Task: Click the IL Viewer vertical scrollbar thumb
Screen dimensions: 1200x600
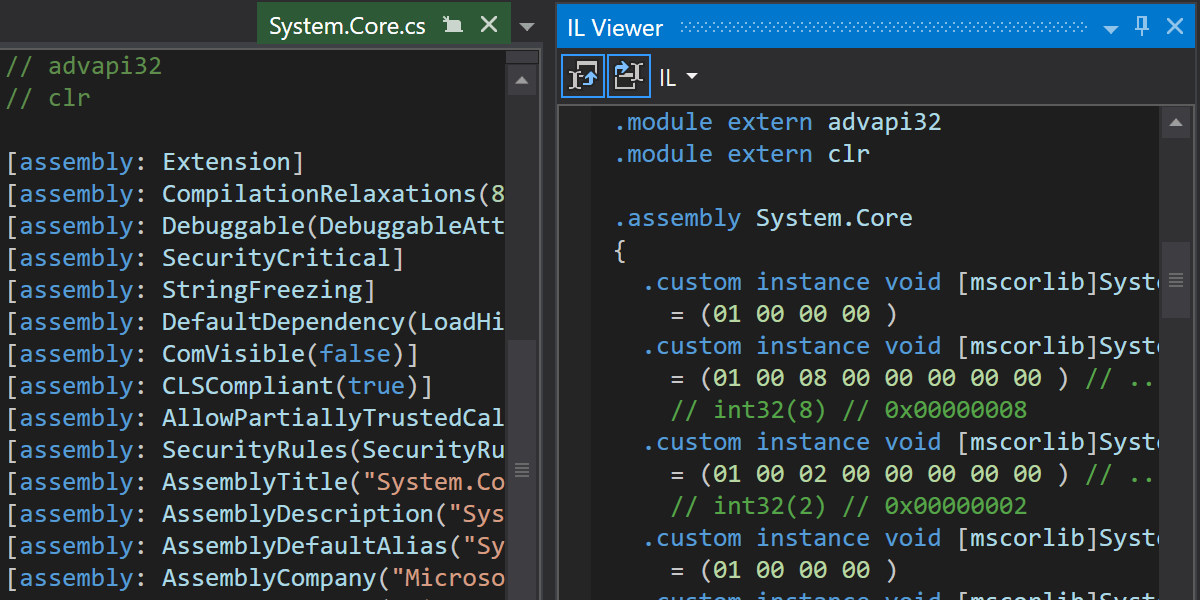Action: (x=1175, y=280)
